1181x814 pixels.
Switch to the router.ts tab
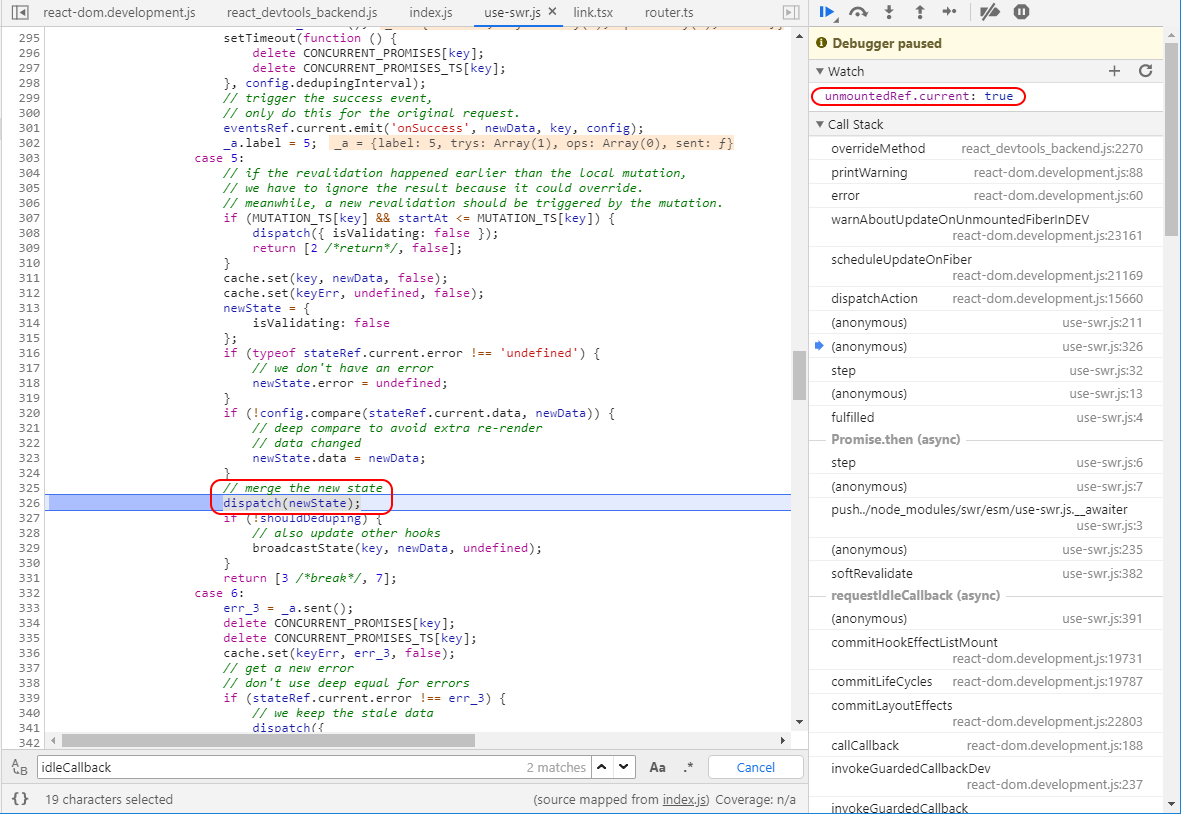(x=669, y=12)
